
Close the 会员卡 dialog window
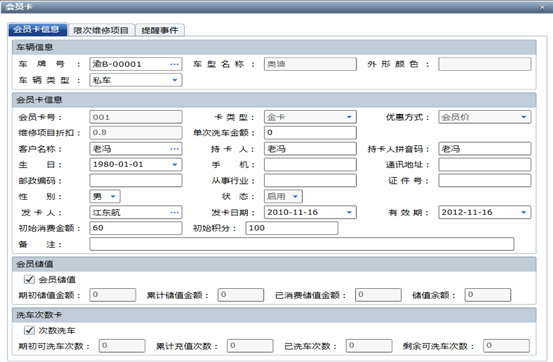[x=542, y=7]
